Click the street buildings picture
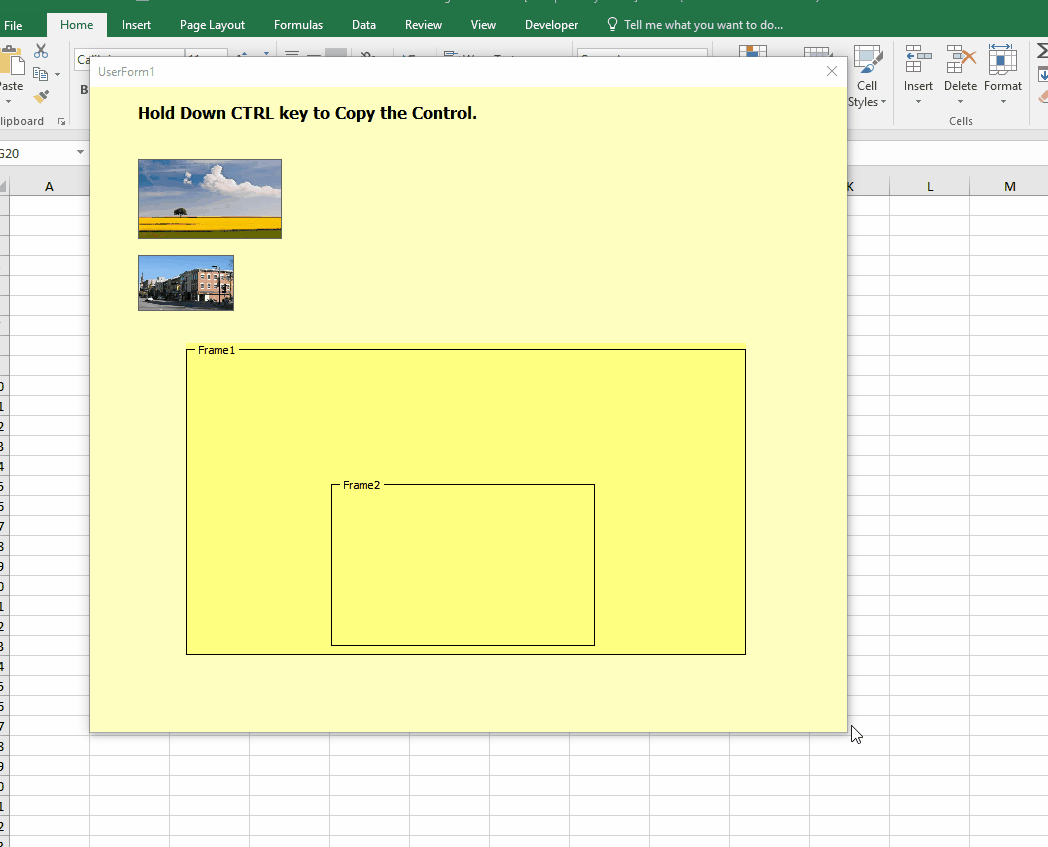The width and height of the screenshot is (1048, 847). click(x=186, y=283)
